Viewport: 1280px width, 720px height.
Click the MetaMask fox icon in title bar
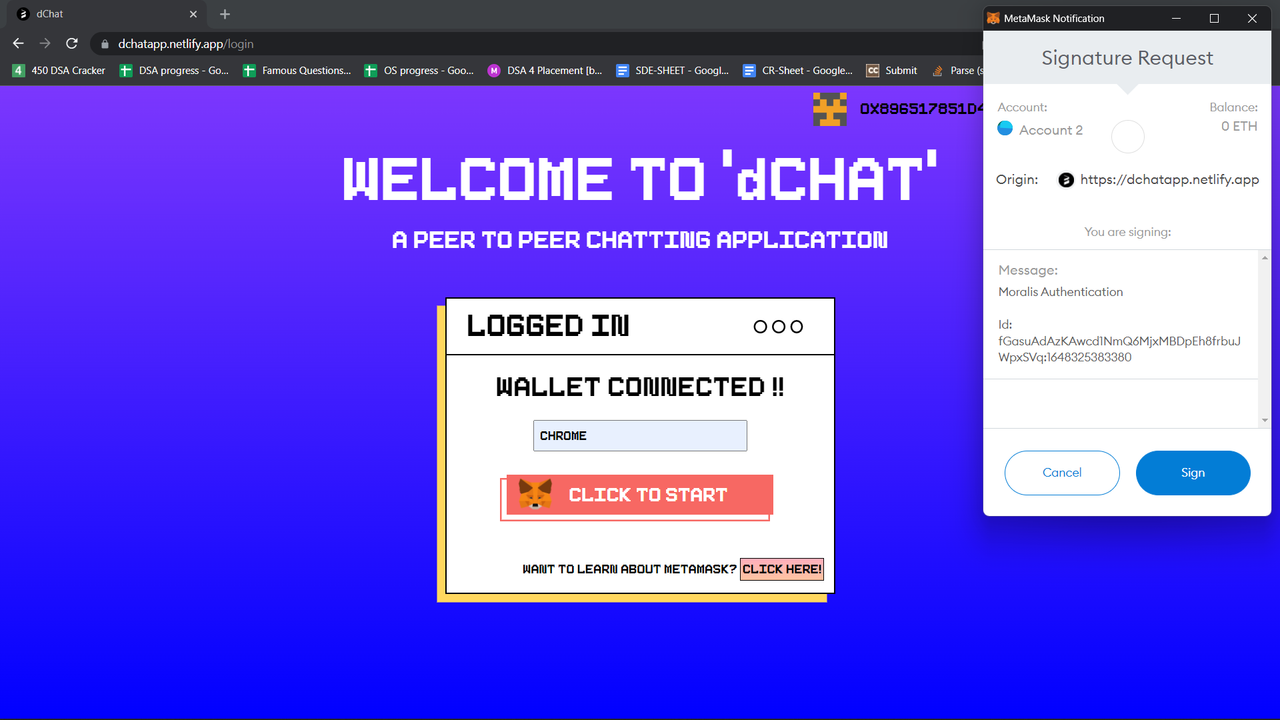click(993, 18)
